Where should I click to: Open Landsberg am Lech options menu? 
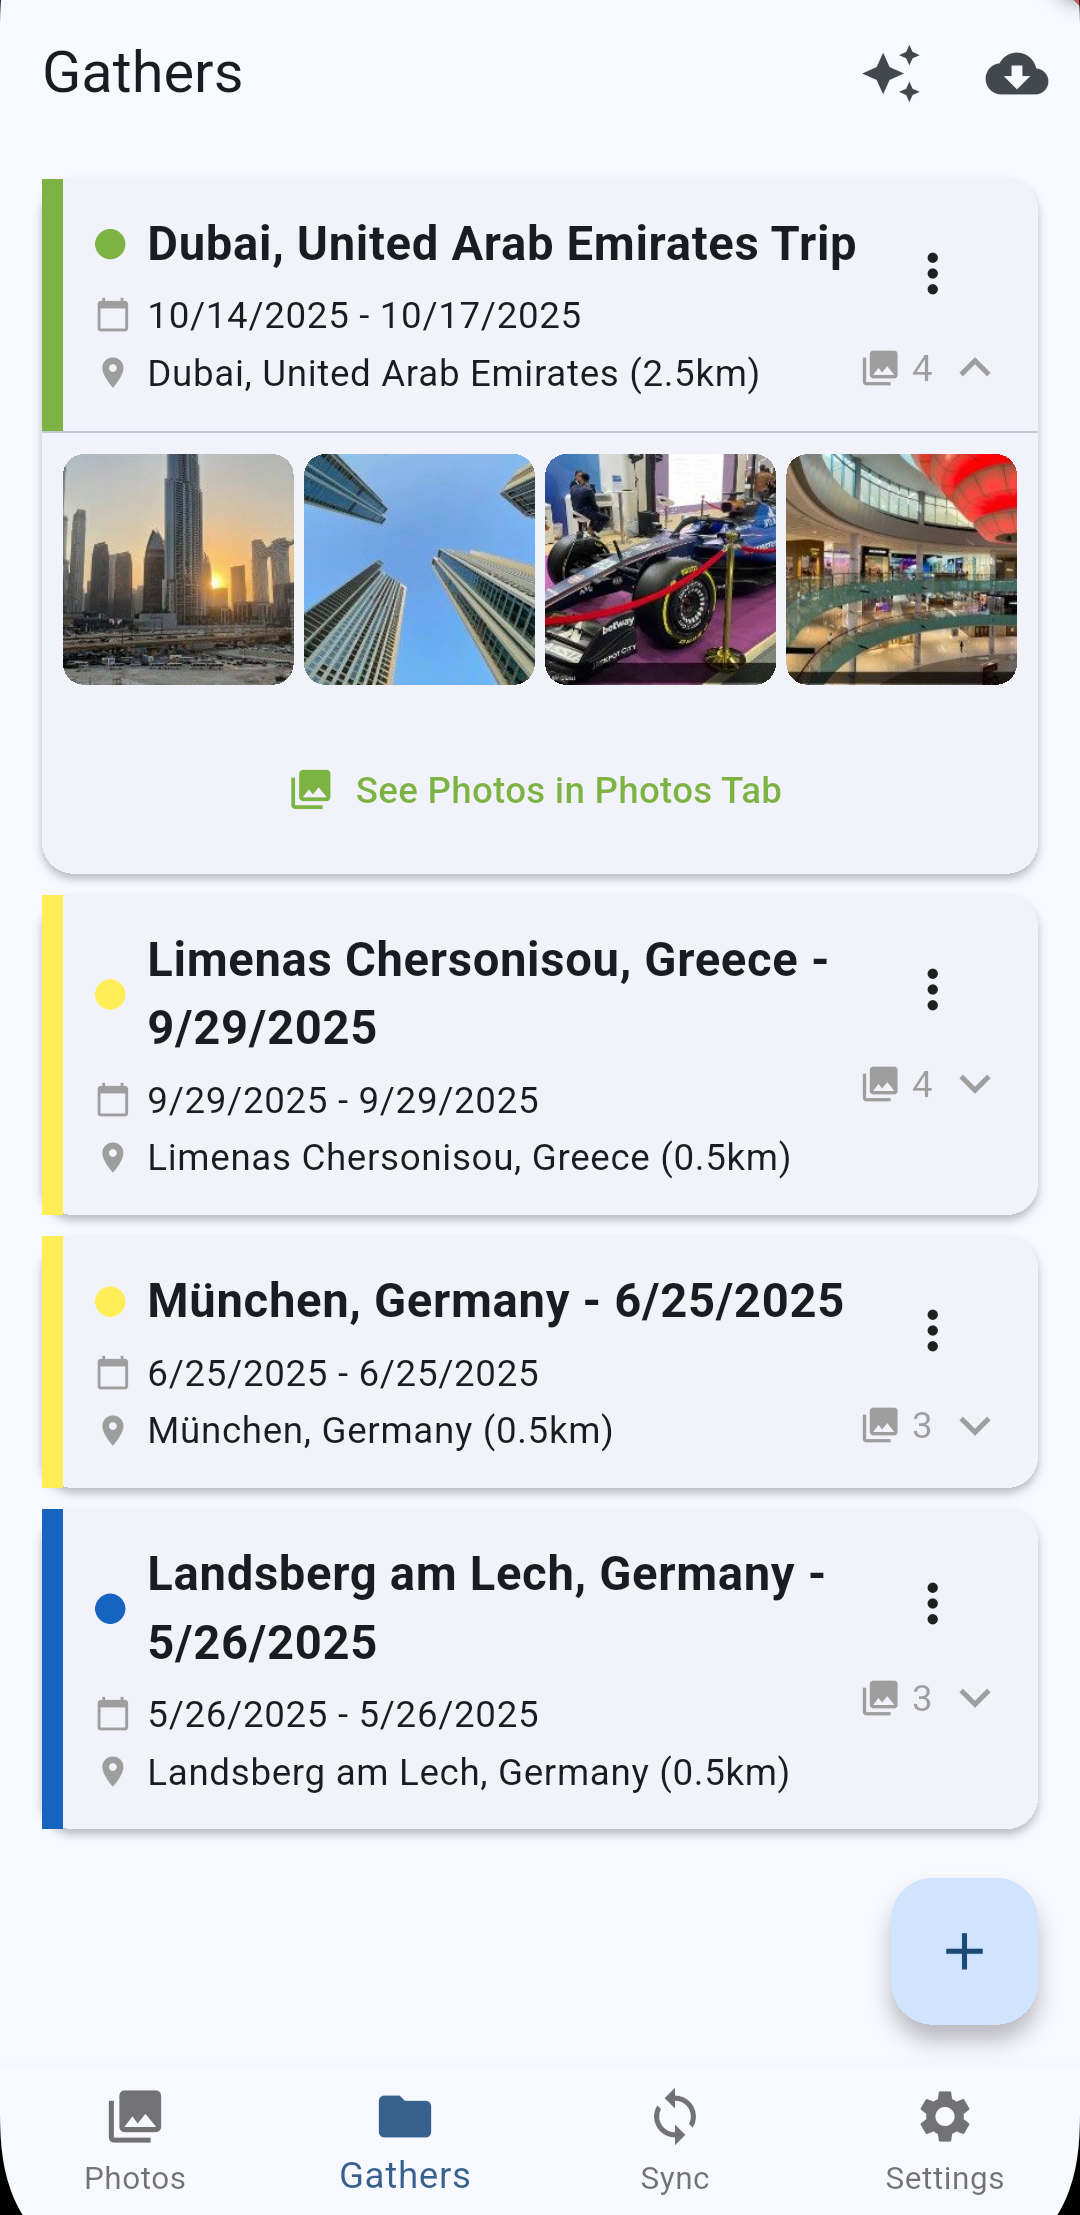932,1603
